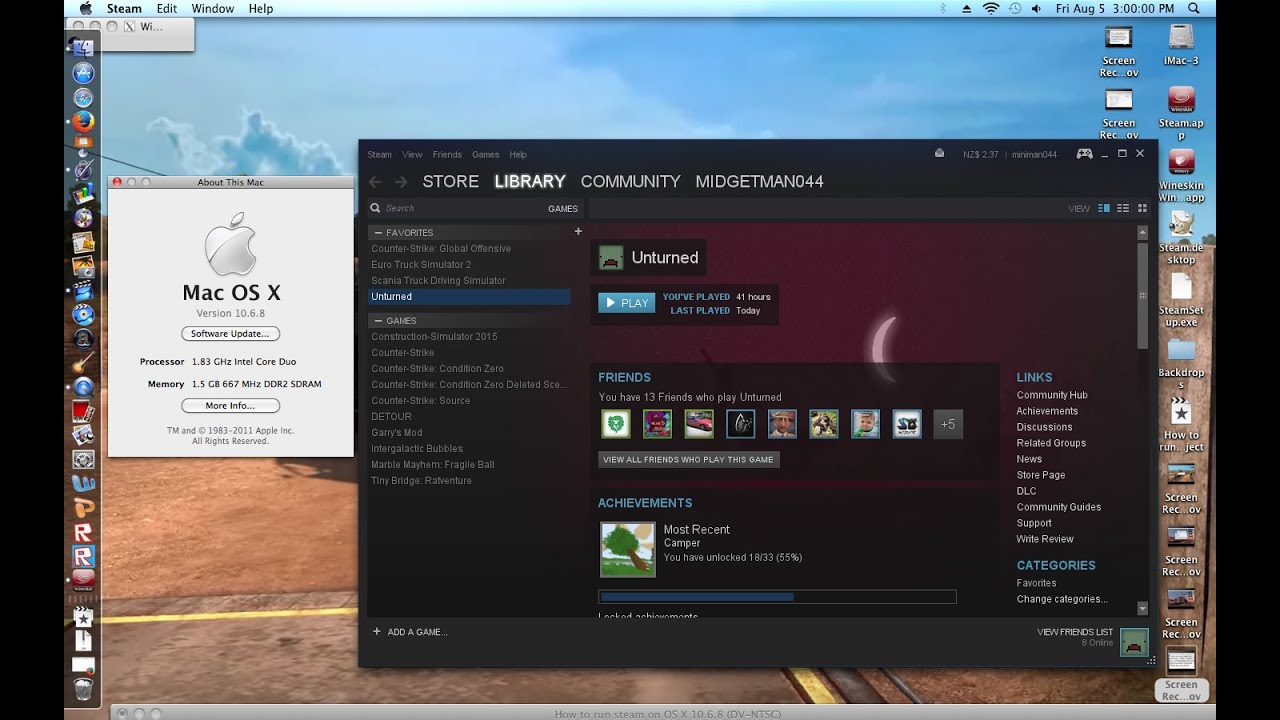1280x720 pixels.
Task: Switch to the Community tab
Action: click(630, 181)
